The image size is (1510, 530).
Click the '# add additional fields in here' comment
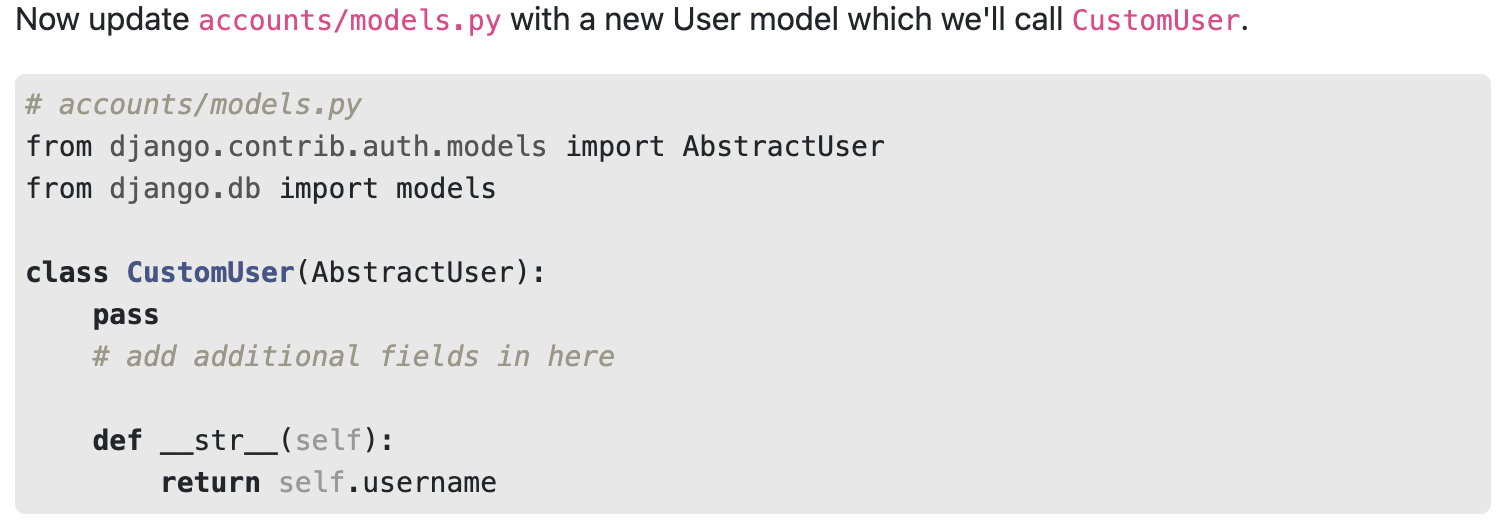(353, 357)
